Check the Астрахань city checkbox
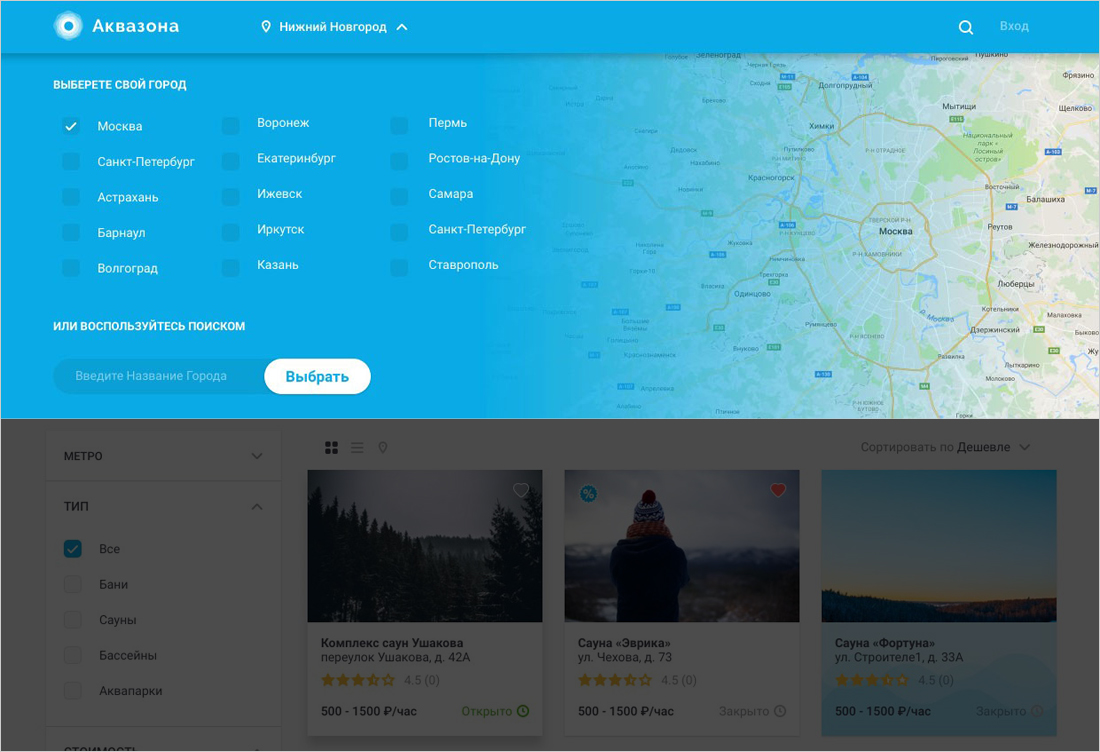 click(x=71, y=197)
